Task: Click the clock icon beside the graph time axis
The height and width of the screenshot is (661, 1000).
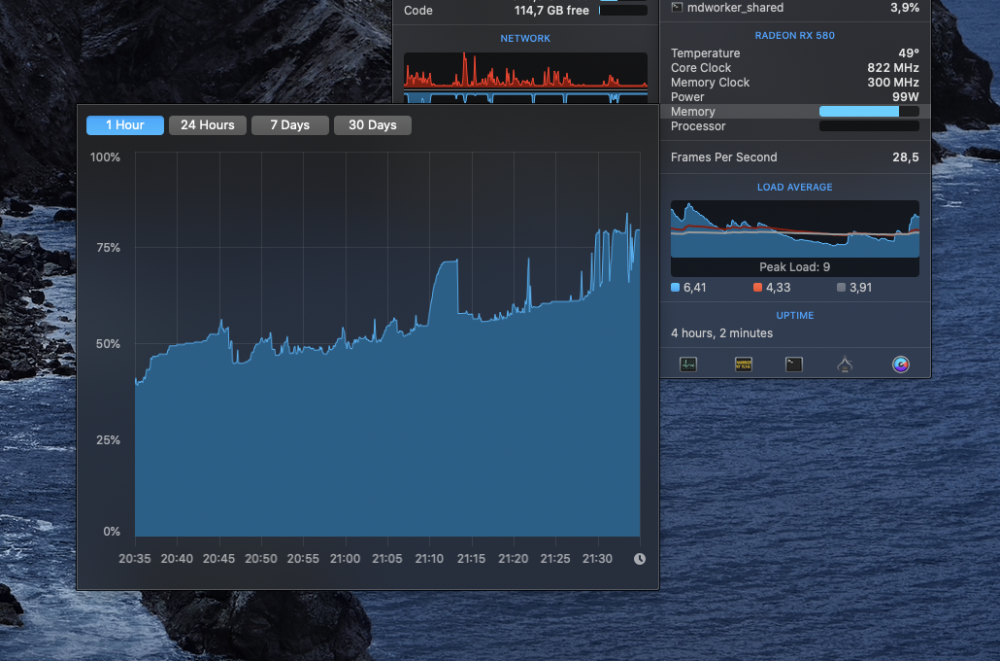Action: click(x=640, y=559)
